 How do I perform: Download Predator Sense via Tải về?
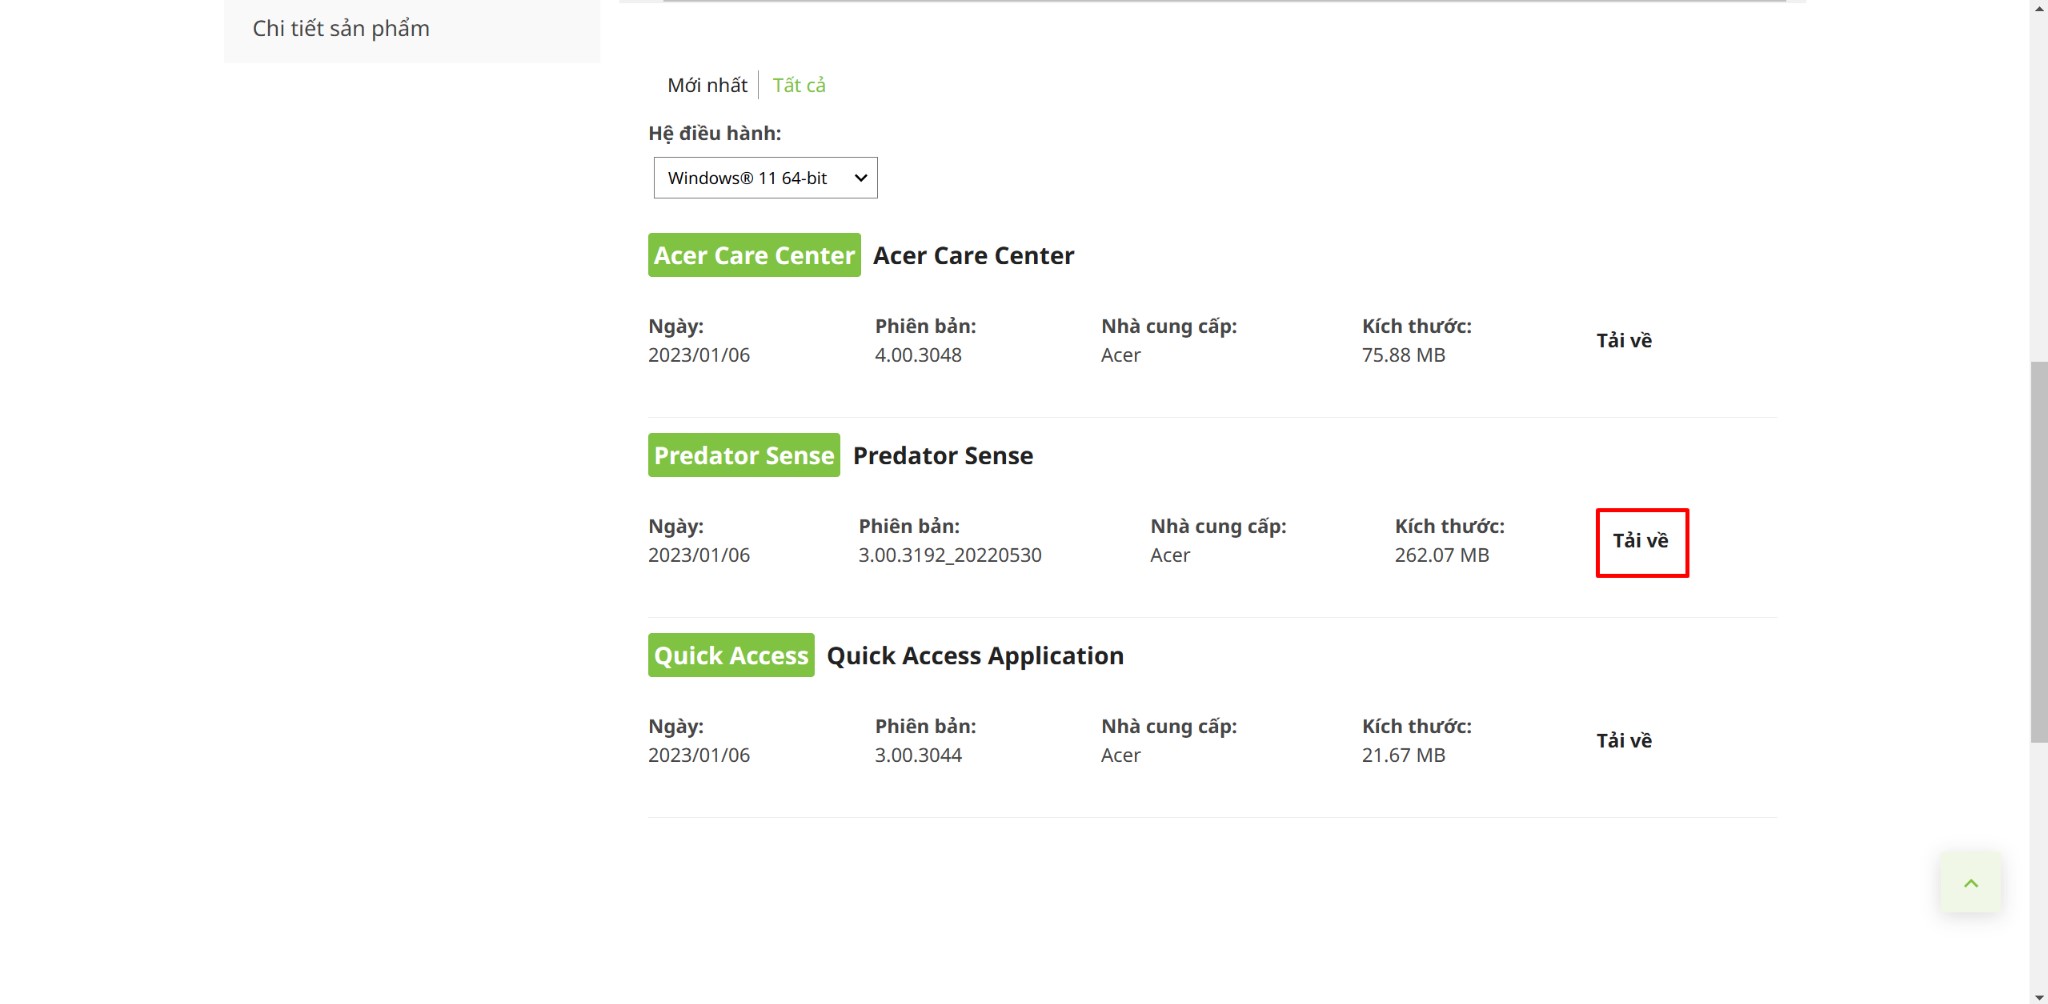1641,541
